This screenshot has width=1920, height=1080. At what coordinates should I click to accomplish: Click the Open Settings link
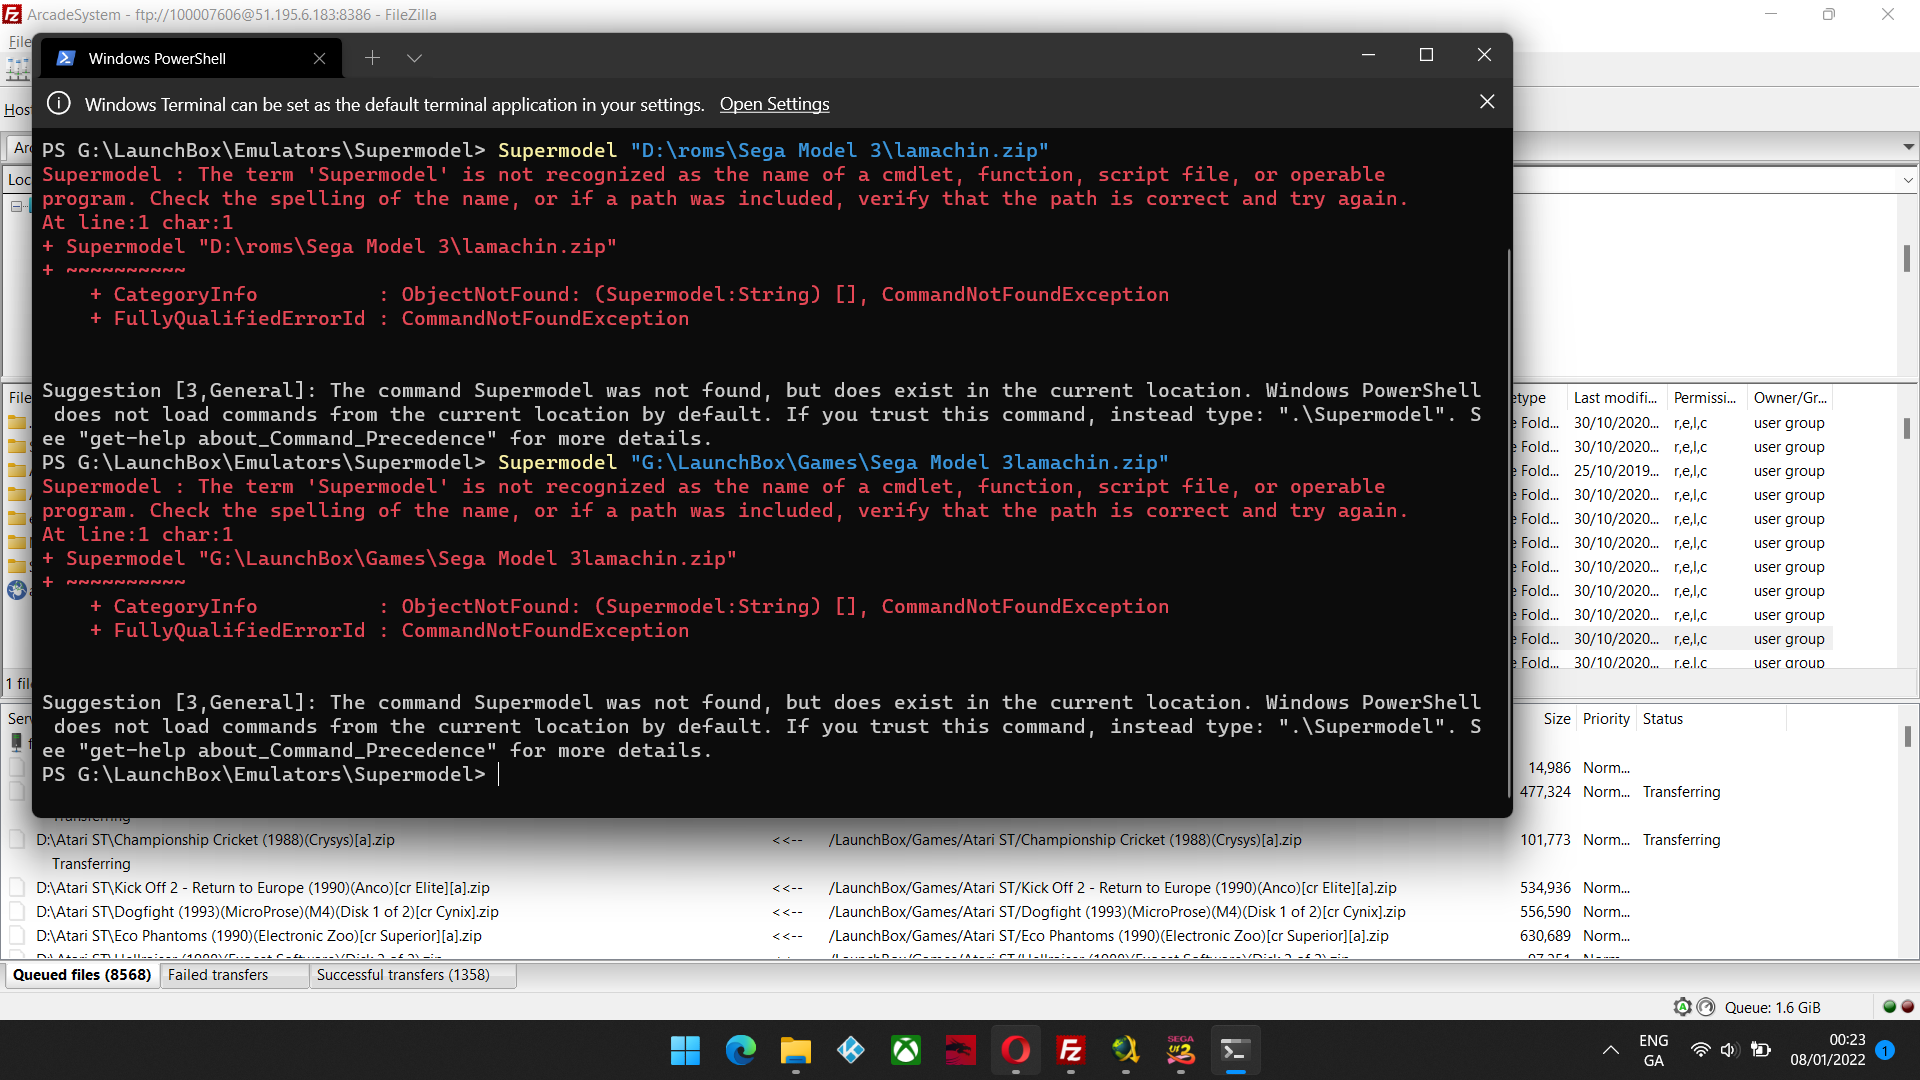pyautogui.click(x=774, y=104)
